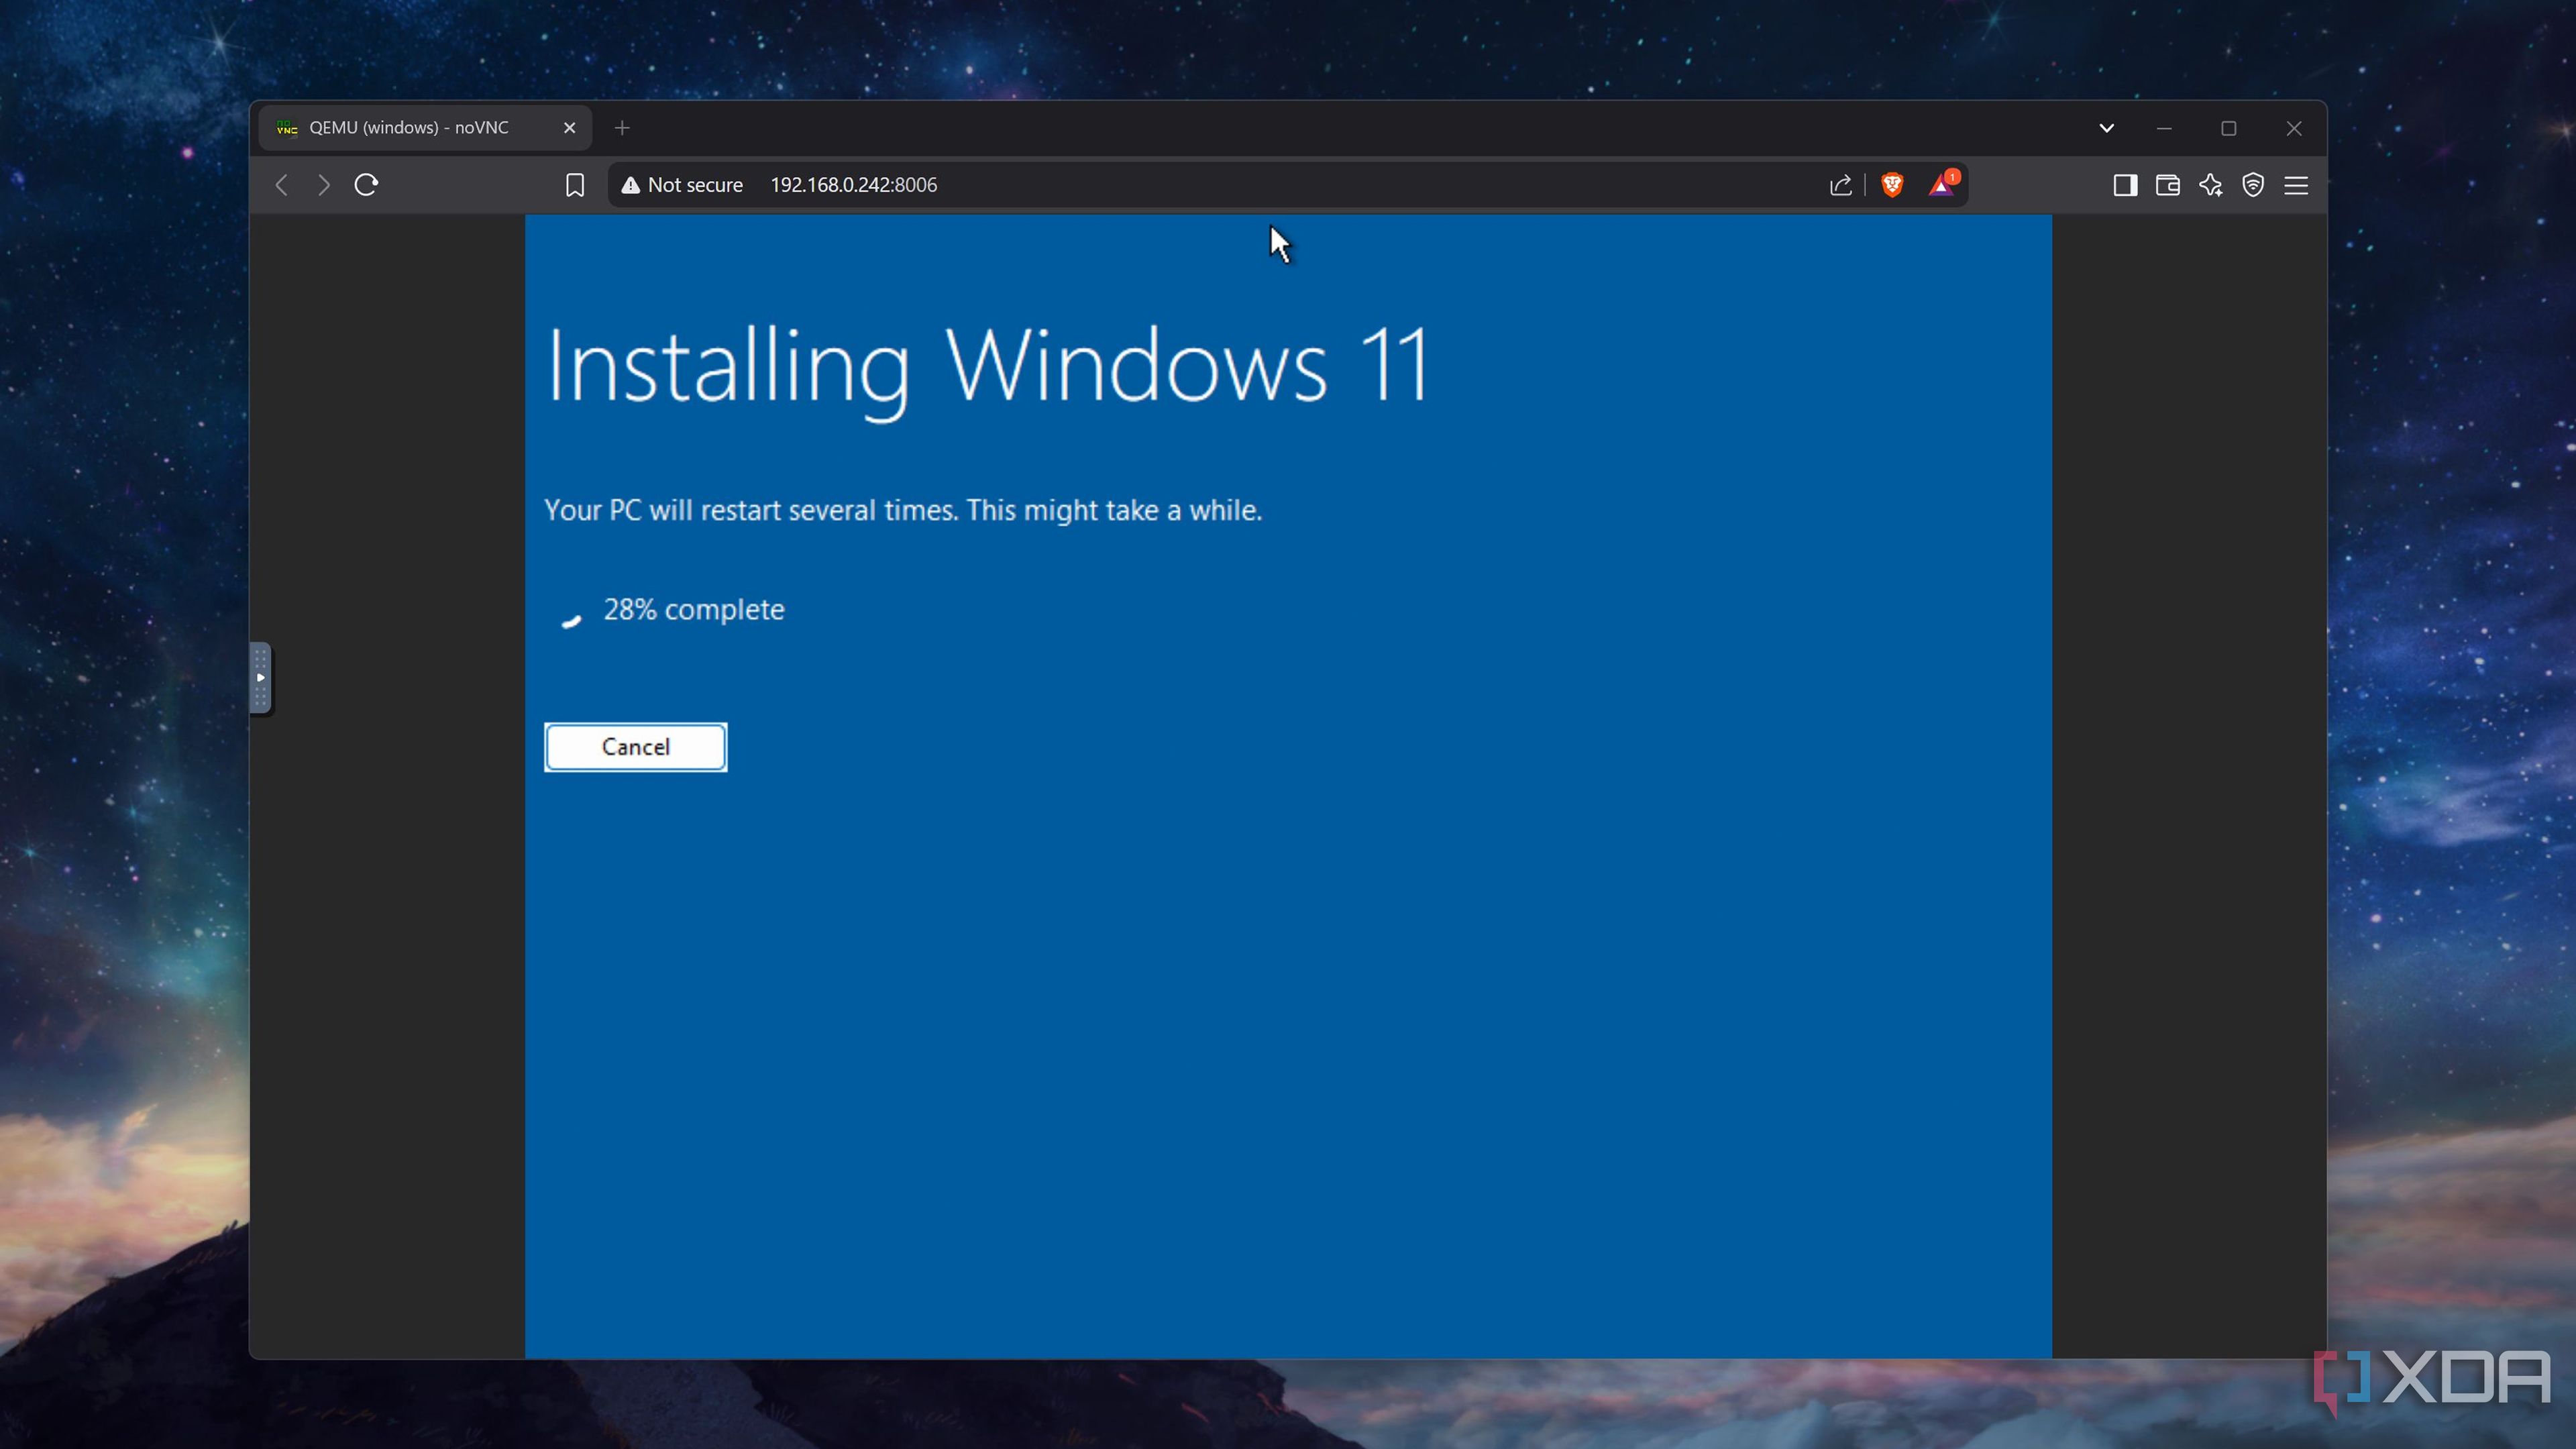Click the browser back arrow

282,185
